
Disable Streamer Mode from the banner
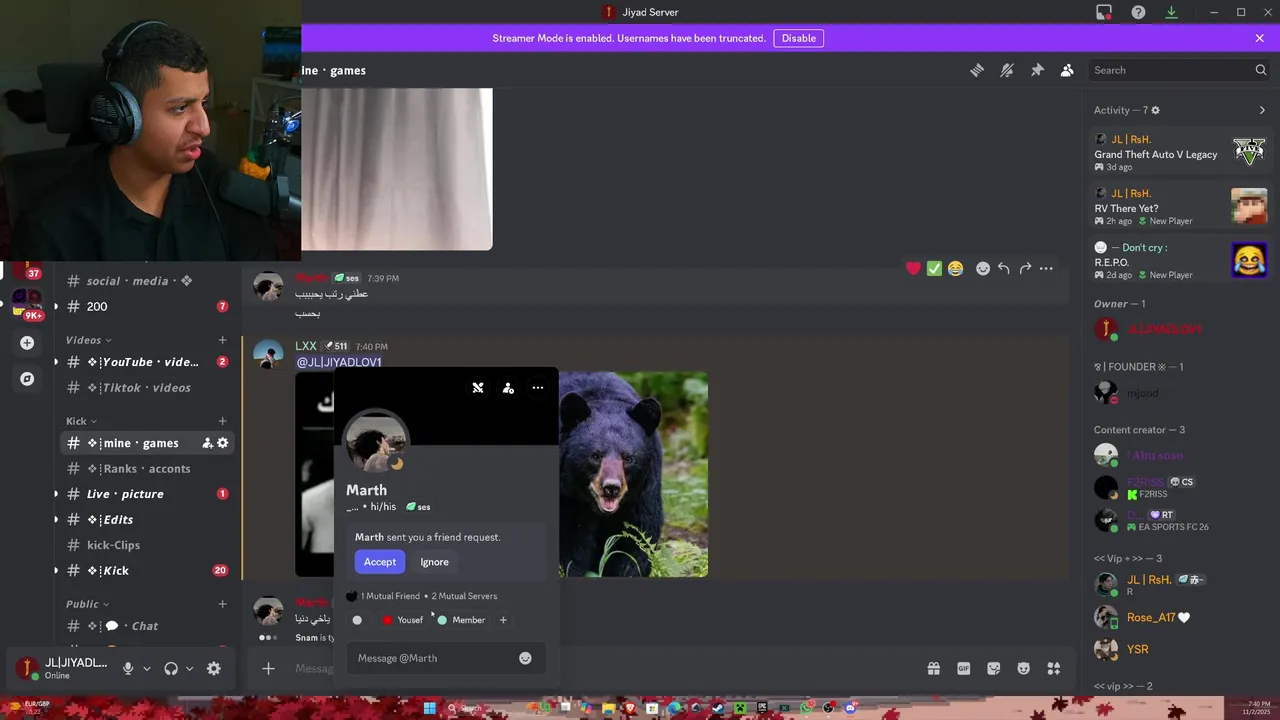tap(798, 38)
